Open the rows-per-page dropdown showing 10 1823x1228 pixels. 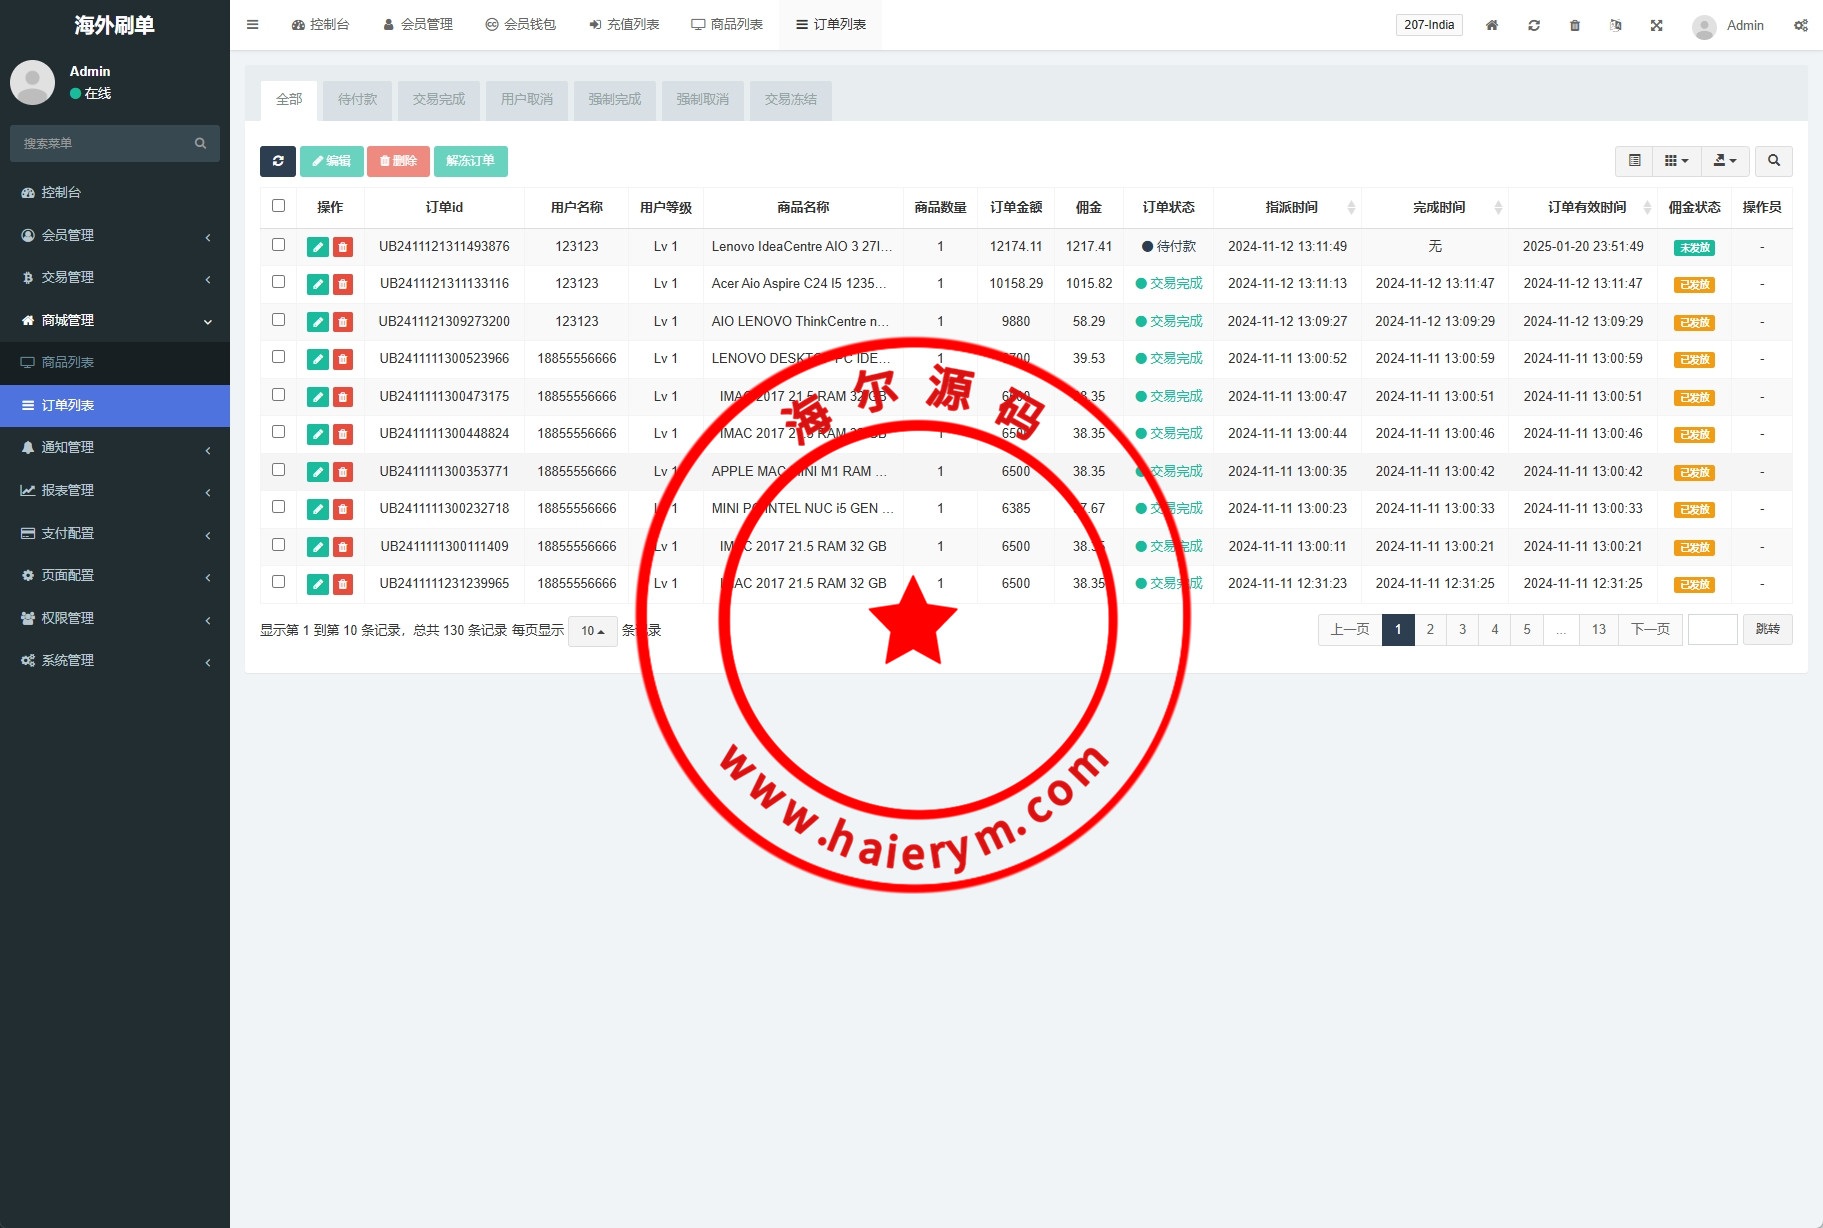pos(592,631)
